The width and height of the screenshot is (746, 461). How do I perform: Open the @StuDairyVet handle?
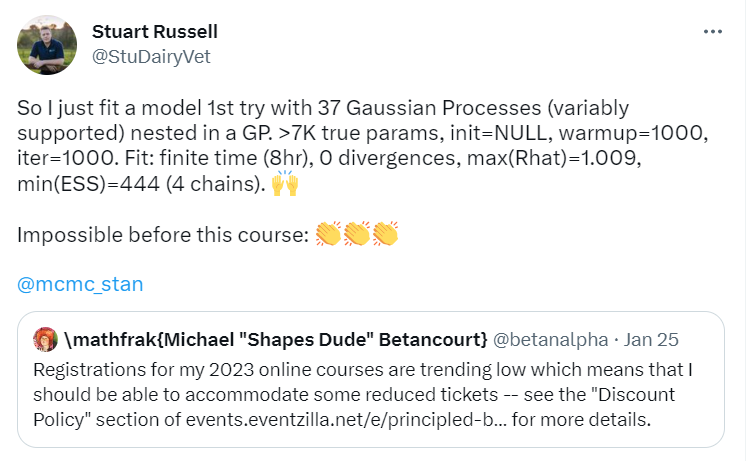point(151,57)
